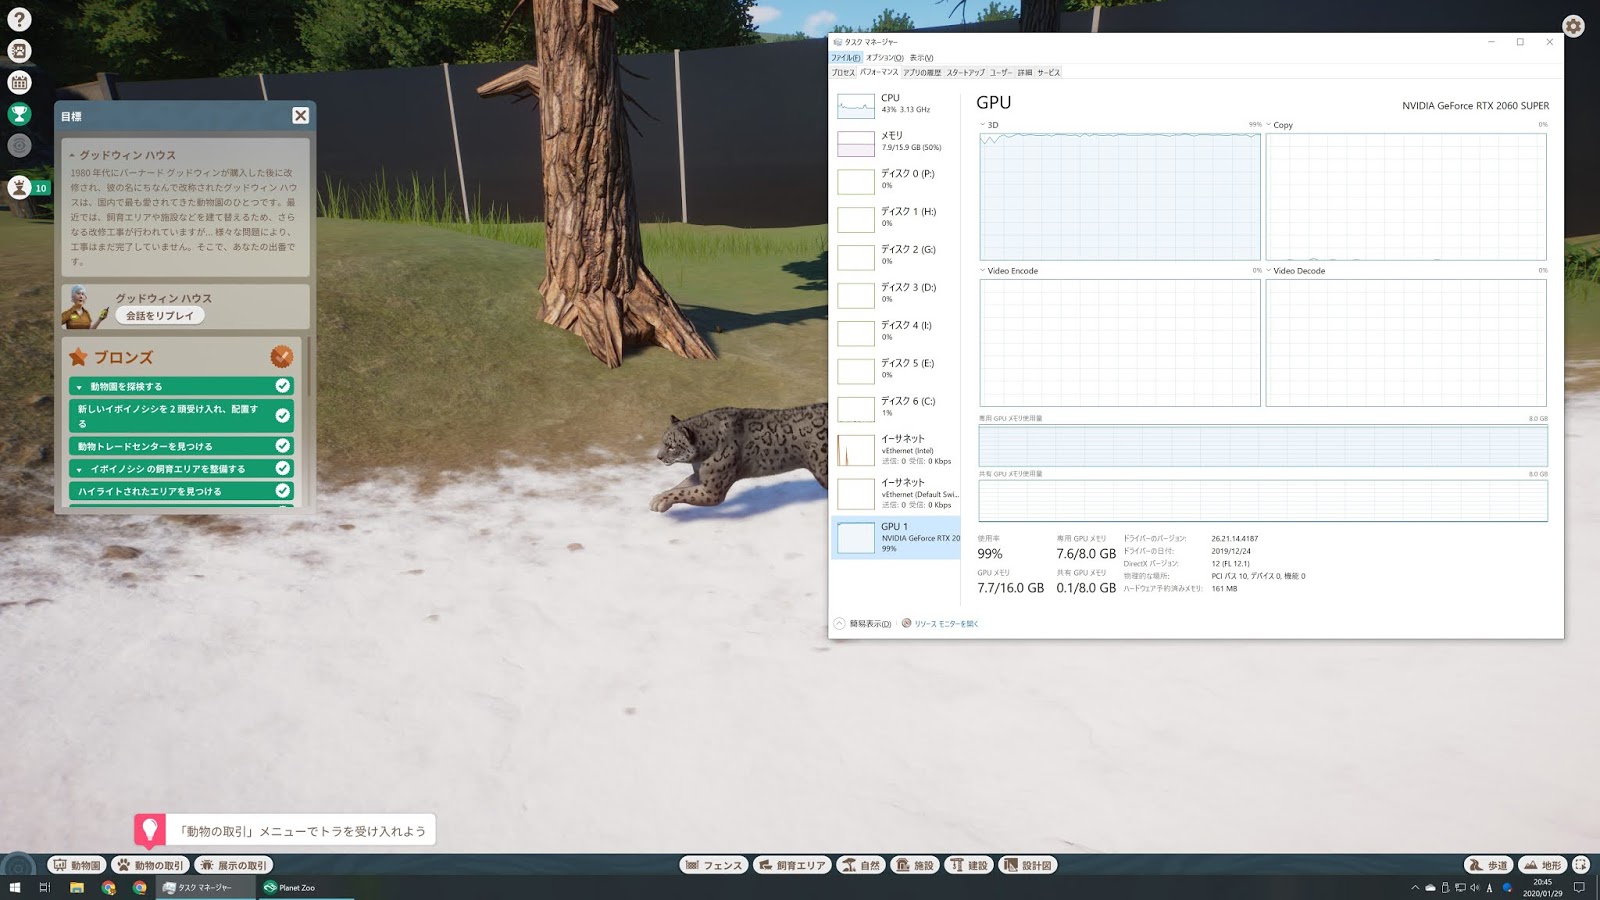
Task: Select the フェンス fence tool
Action: click(x=714, y=865)
